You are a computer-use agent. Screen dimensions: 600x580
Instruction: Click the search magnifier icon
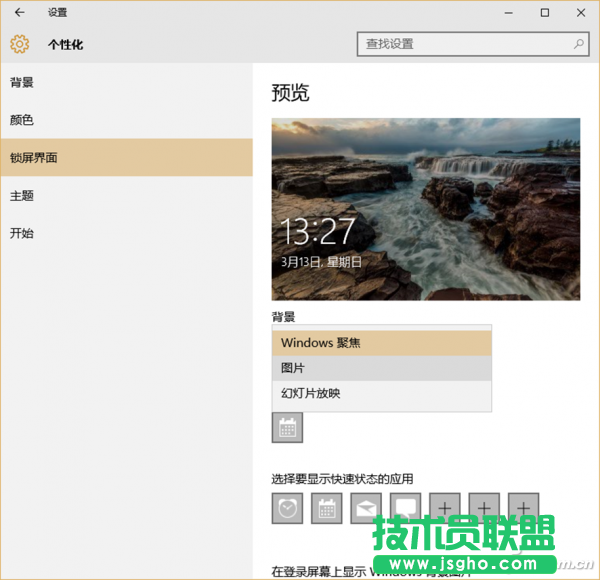[x=579, y=44]
